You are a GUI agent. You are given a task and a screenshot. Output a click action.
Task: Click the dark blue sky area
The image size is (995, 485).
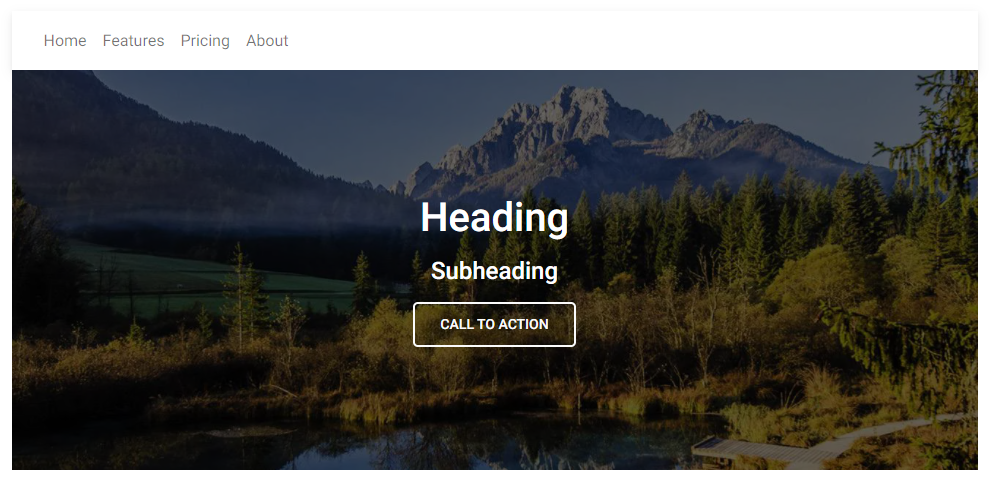(317, 114)
